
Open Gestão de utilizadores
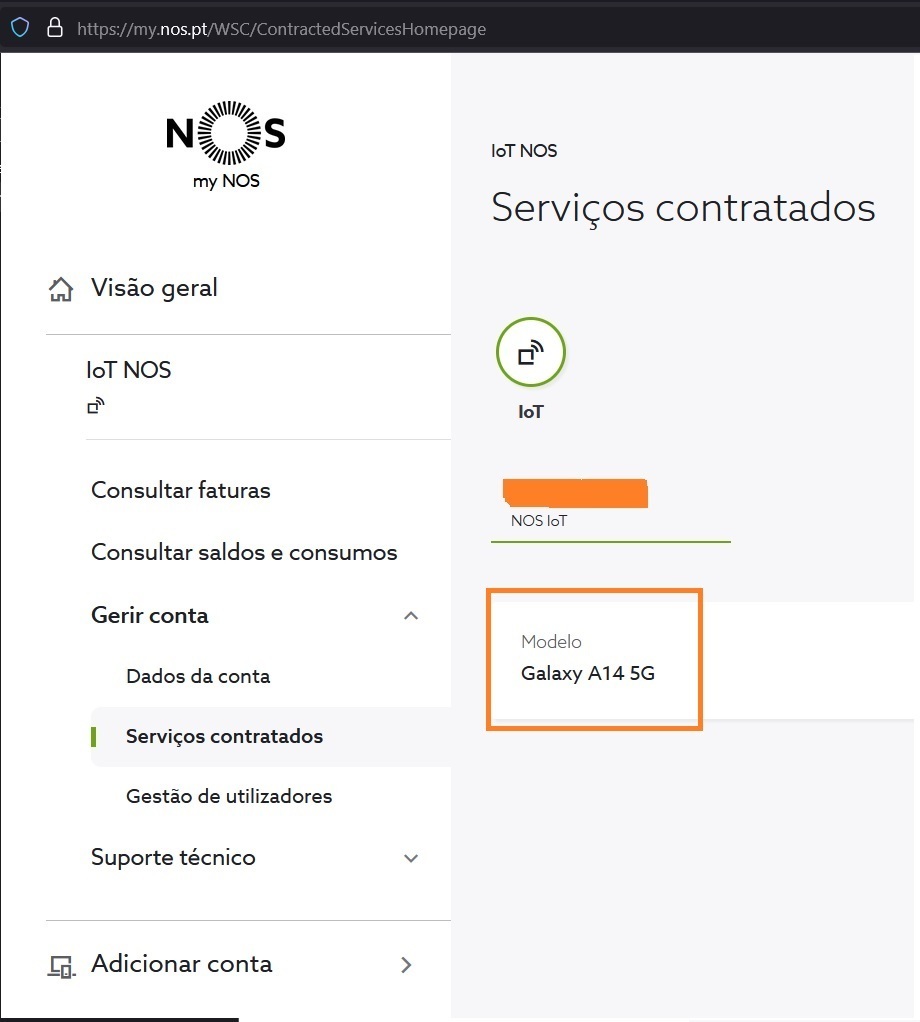click(x=229, y=796)
